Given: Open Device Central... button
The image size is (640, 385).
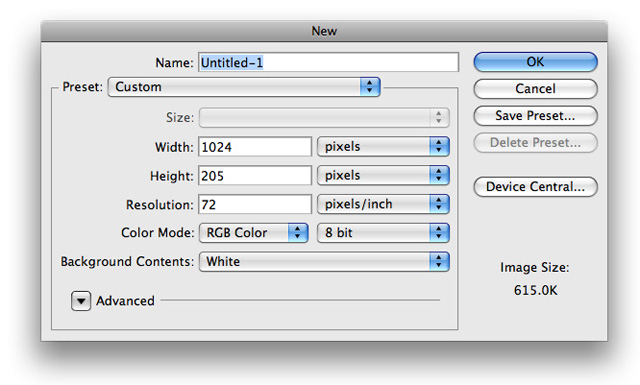Looking at the screenshot, I should (x=536, y=187).
